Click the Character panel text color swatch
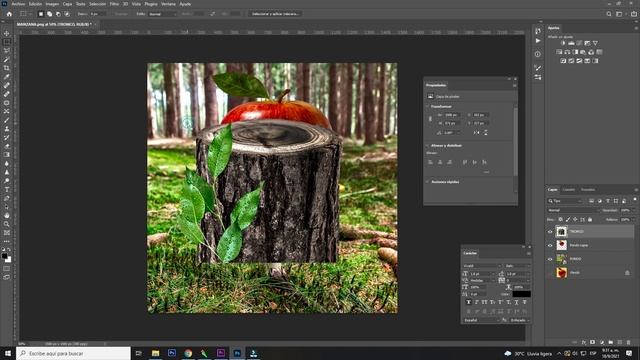 [522, 294]
